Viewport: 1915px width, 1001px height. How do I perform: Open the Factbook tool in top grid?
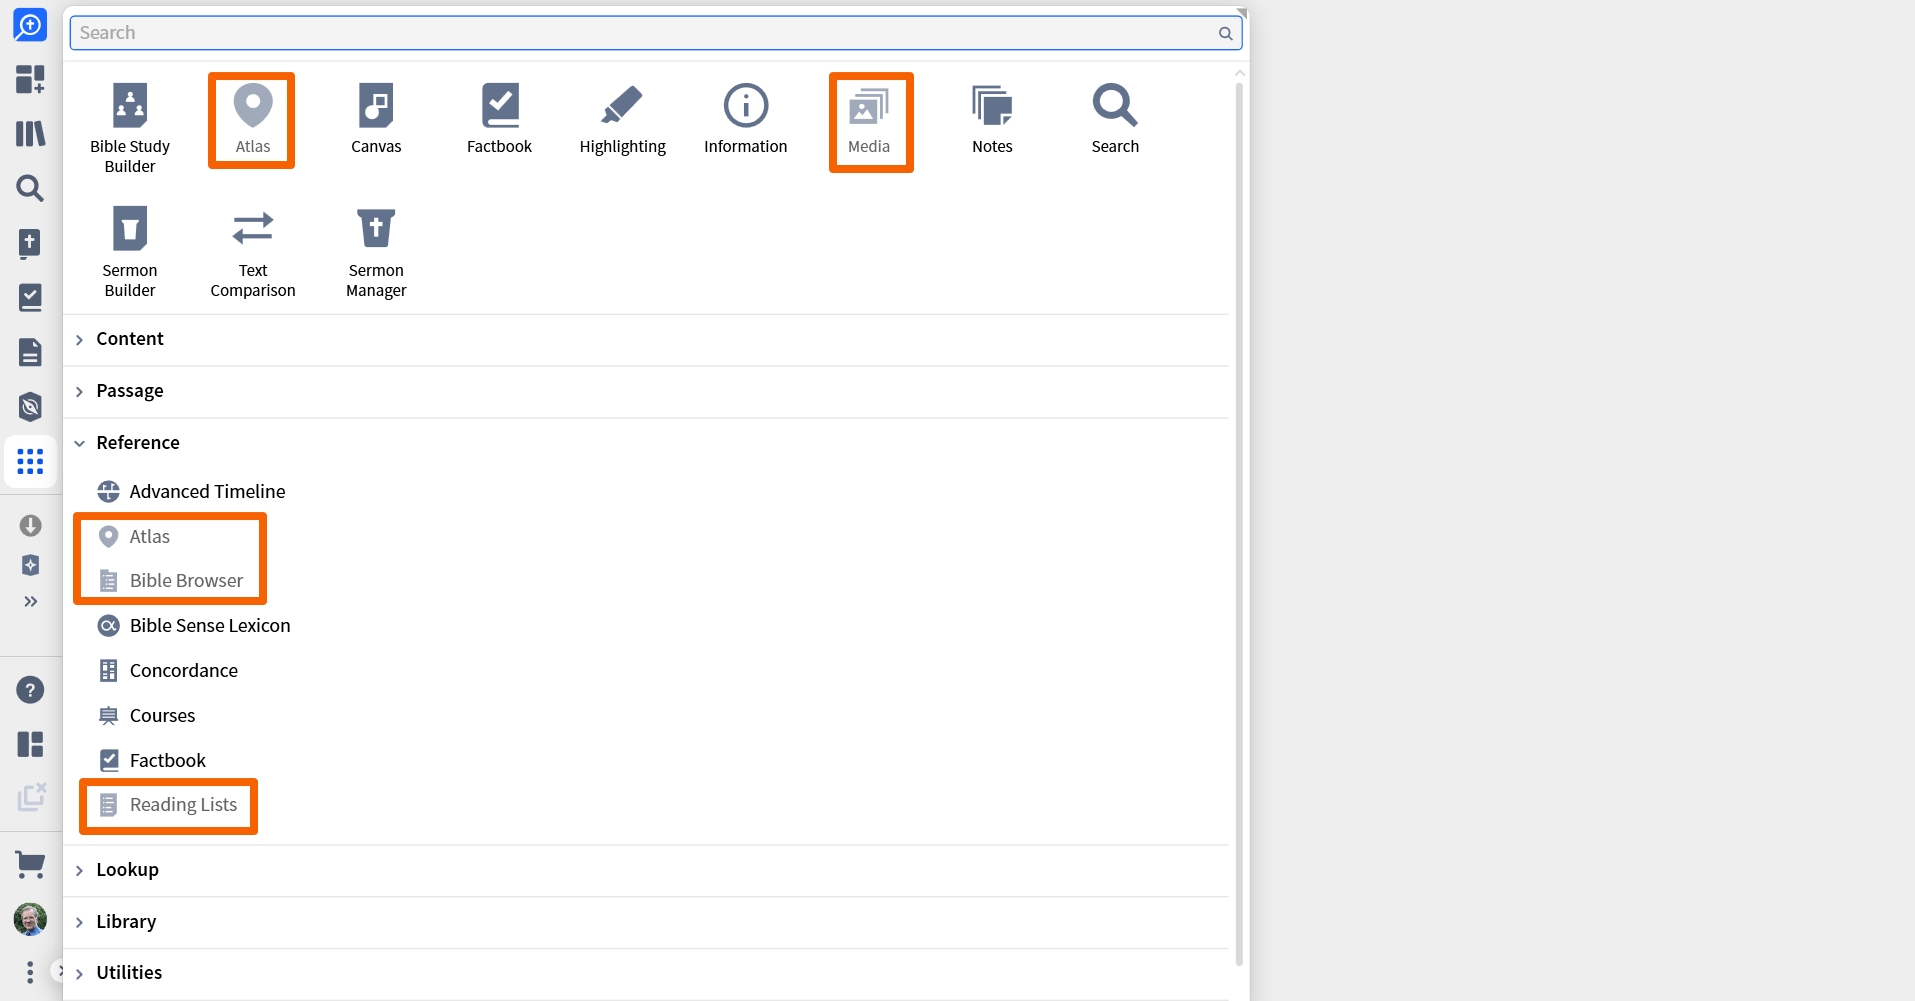coord(499,119)
